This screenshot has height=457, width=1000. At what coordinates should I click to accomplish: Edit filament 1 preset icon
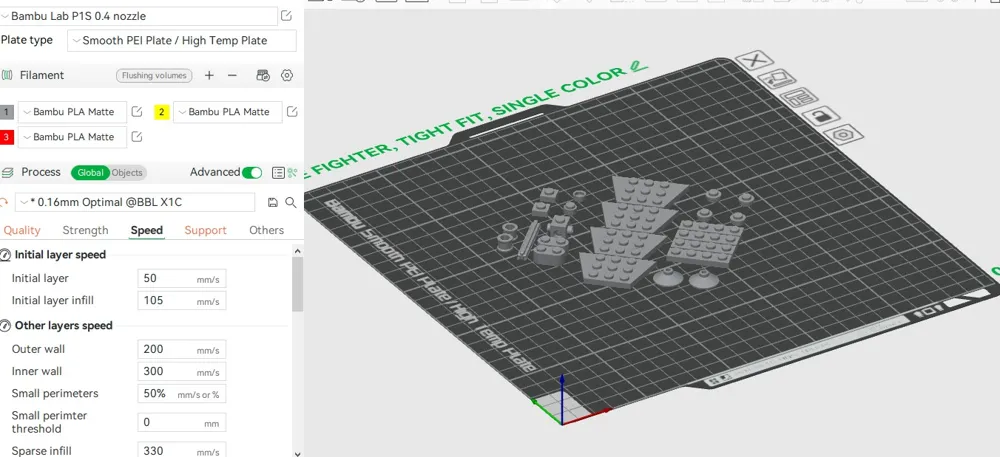(x=136, y=112)
